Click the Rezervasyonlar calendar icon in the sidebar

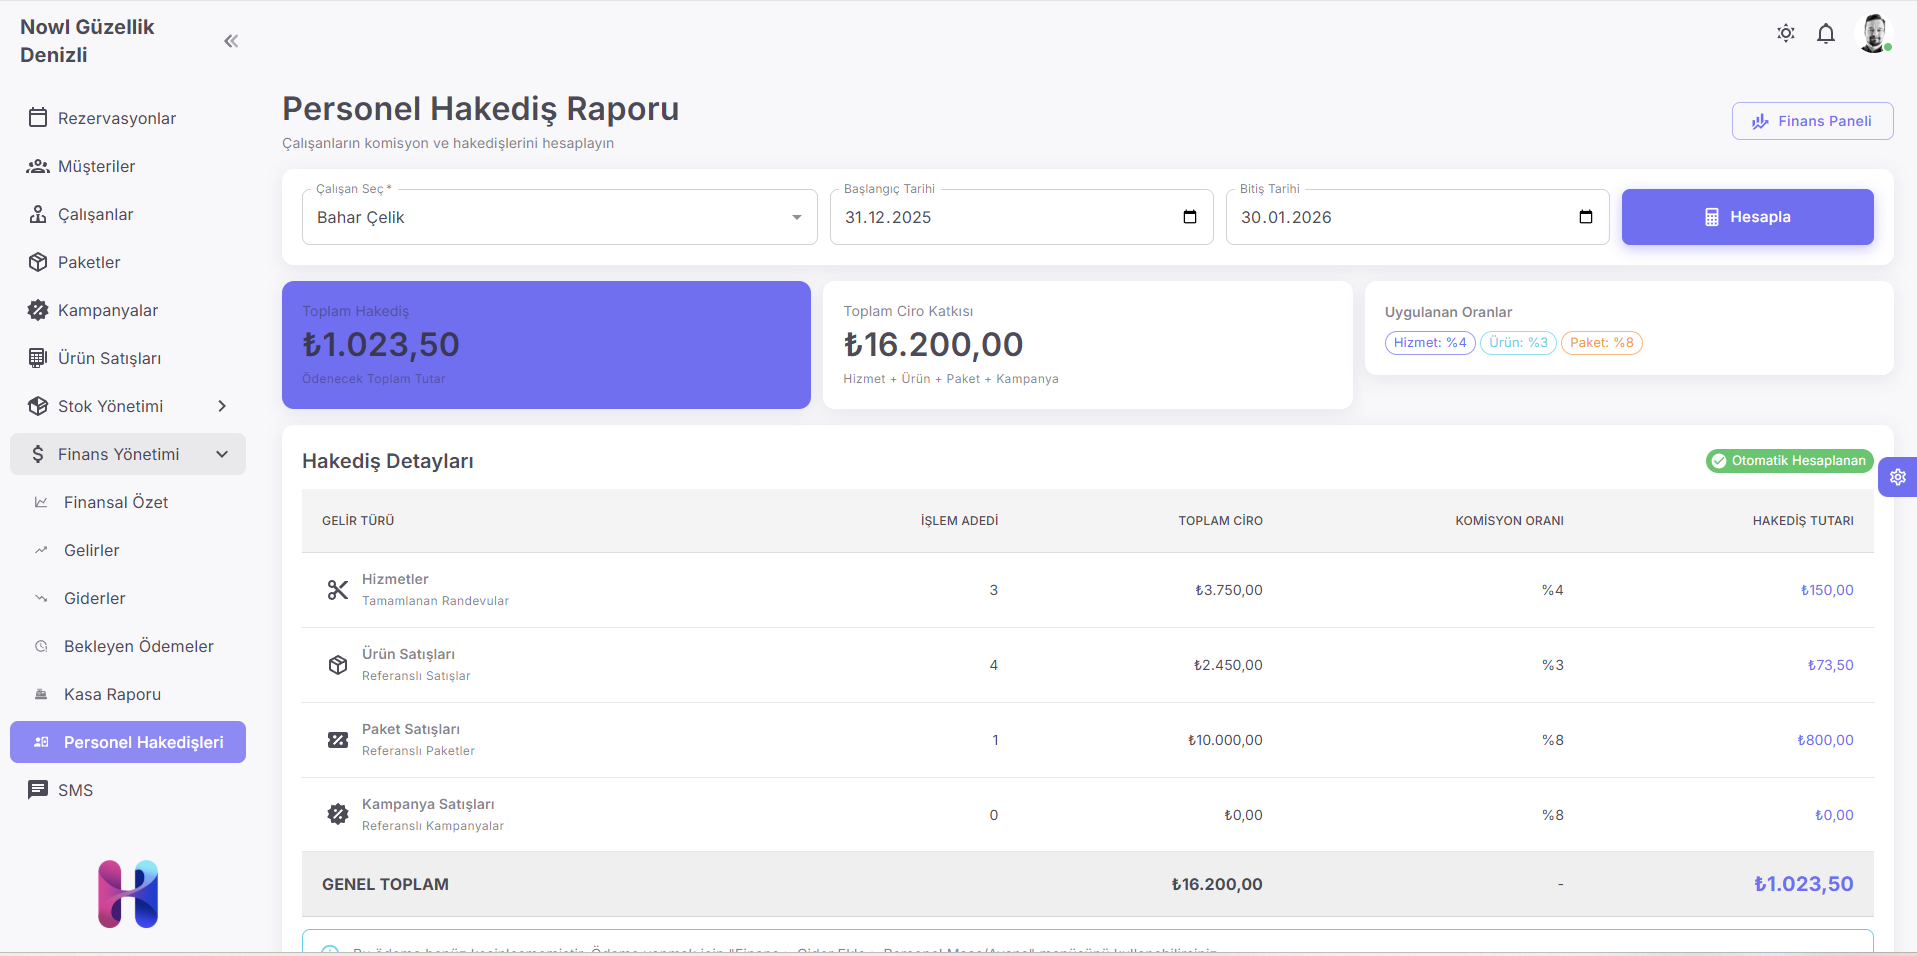[38, 118]
